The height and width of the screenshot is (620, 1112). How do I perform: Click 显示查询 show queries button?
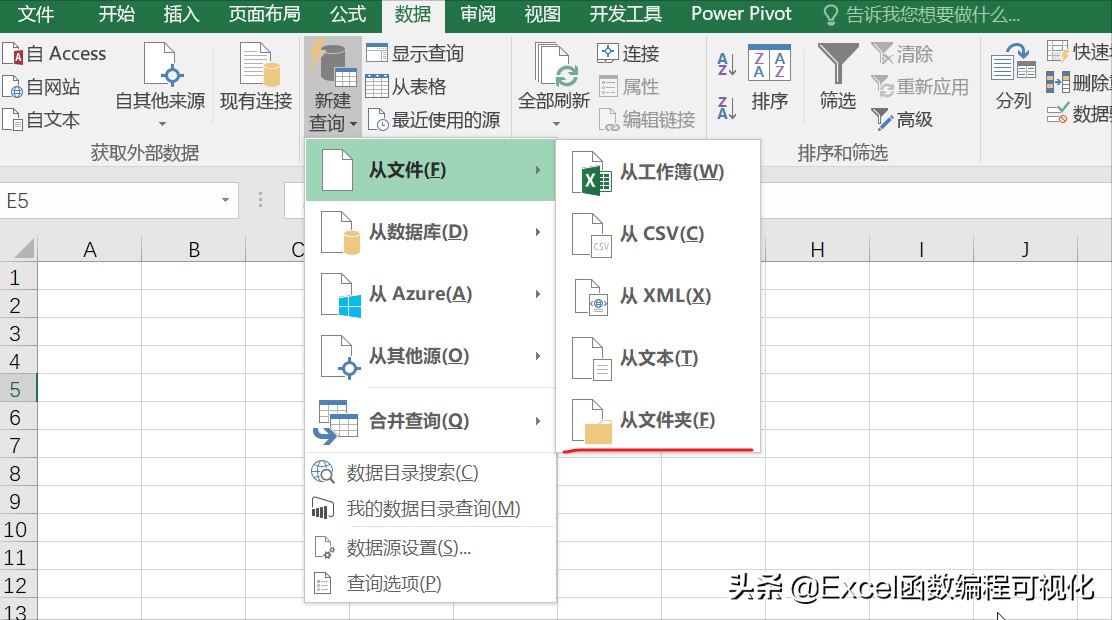click(x=416, y=54)
